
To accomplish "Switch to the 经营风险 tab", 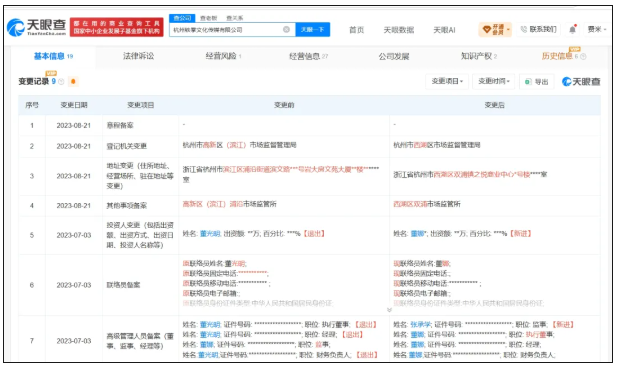I will pos(223,56).
